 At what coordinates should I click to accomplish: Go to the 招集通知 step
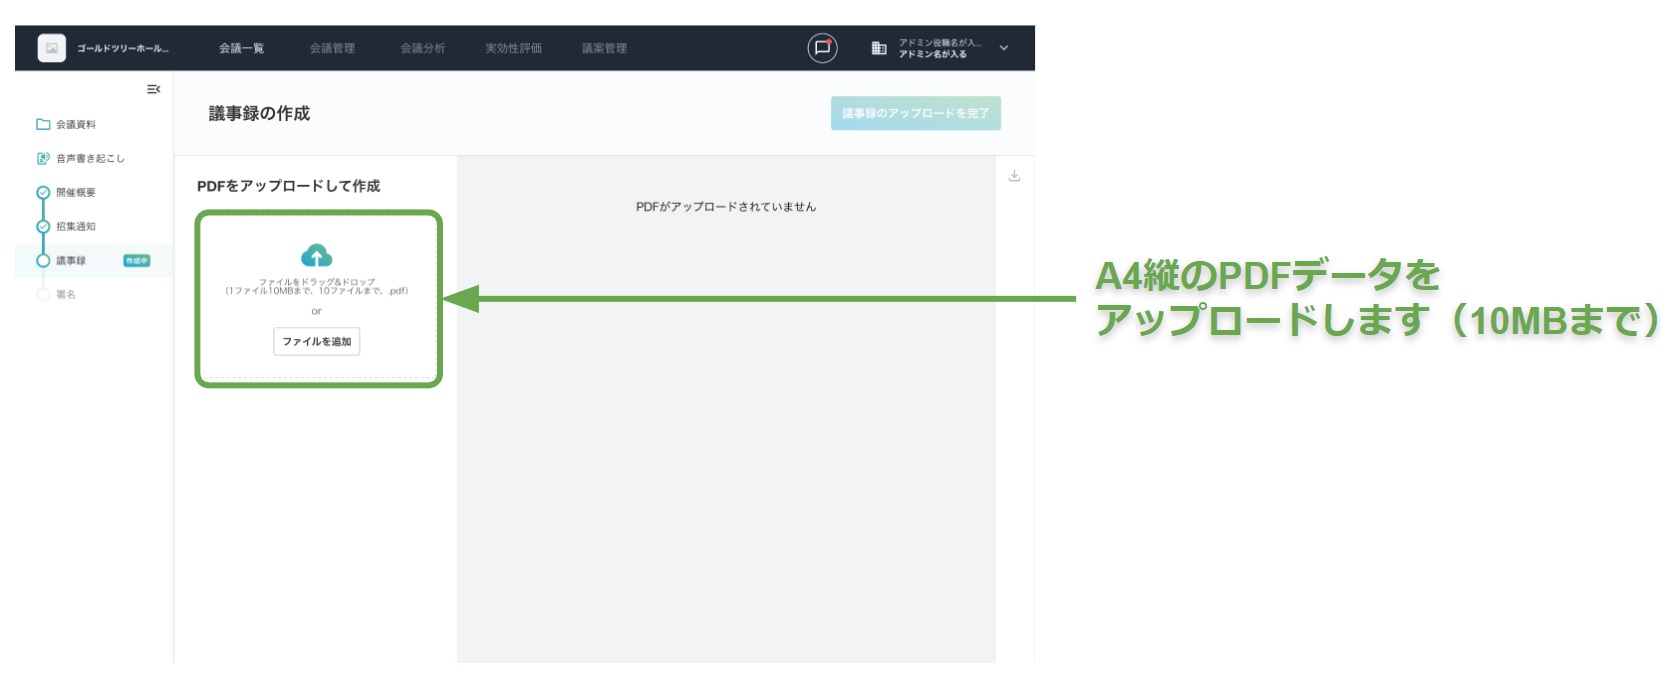(x=76, y=227)
